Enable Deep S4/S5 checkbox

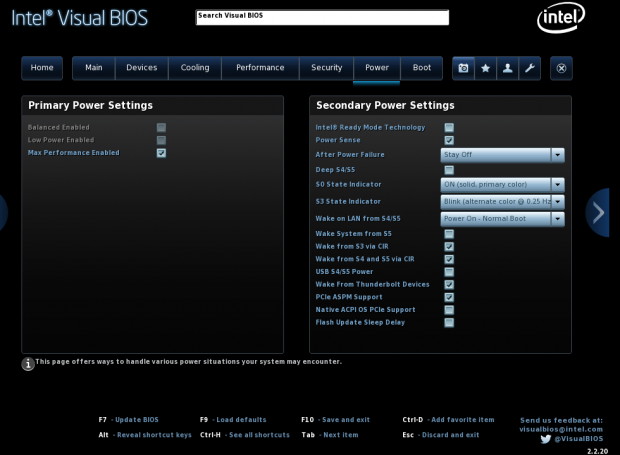(449, 170)
